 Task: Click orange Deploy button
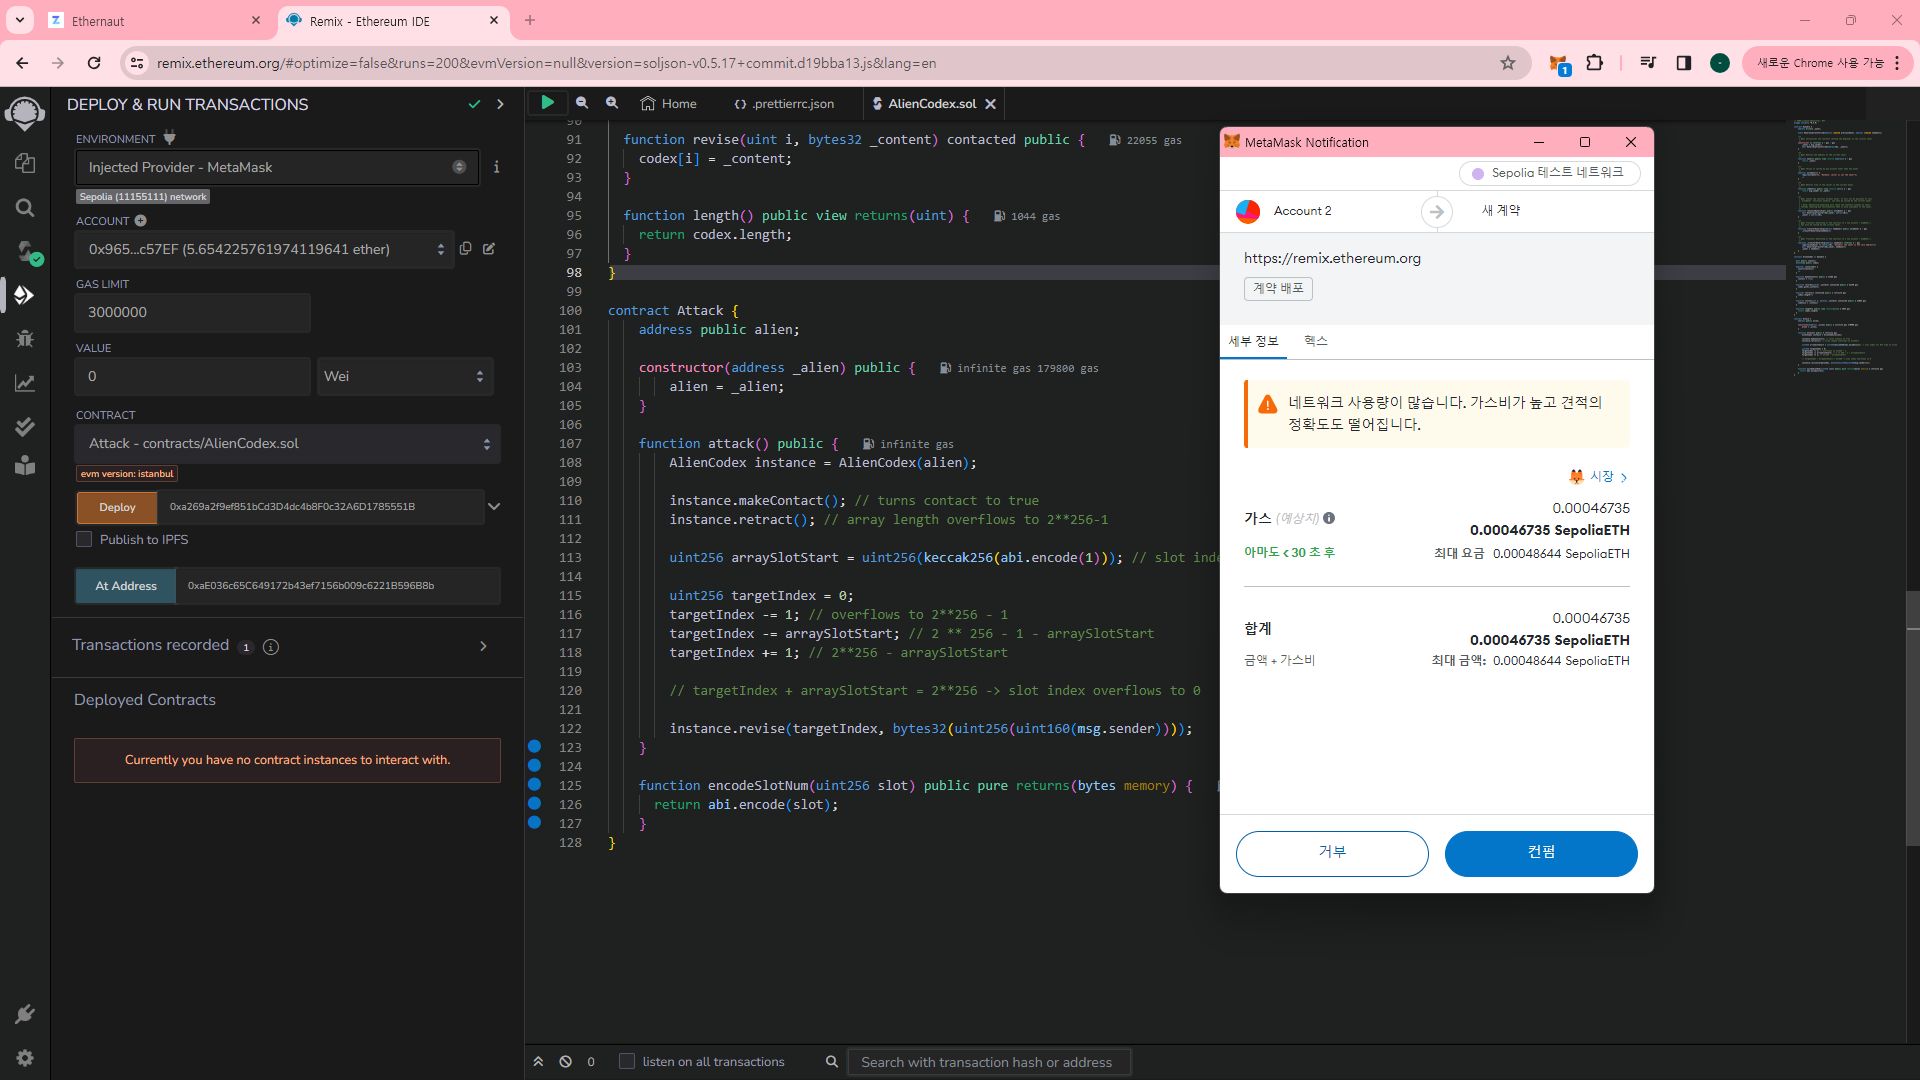pyautogui.click(x=117, y=507)
